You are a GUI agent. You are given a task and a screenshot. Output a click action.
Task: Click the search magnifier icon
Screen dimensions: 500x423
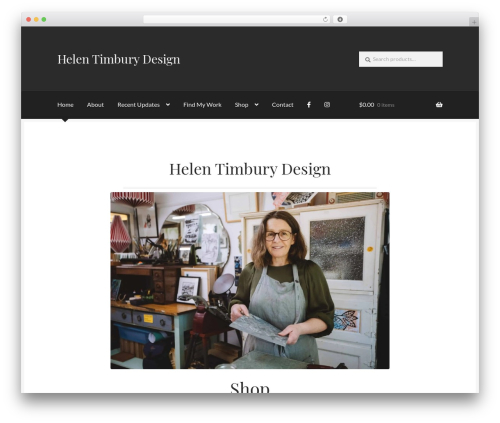click(367, 59)
